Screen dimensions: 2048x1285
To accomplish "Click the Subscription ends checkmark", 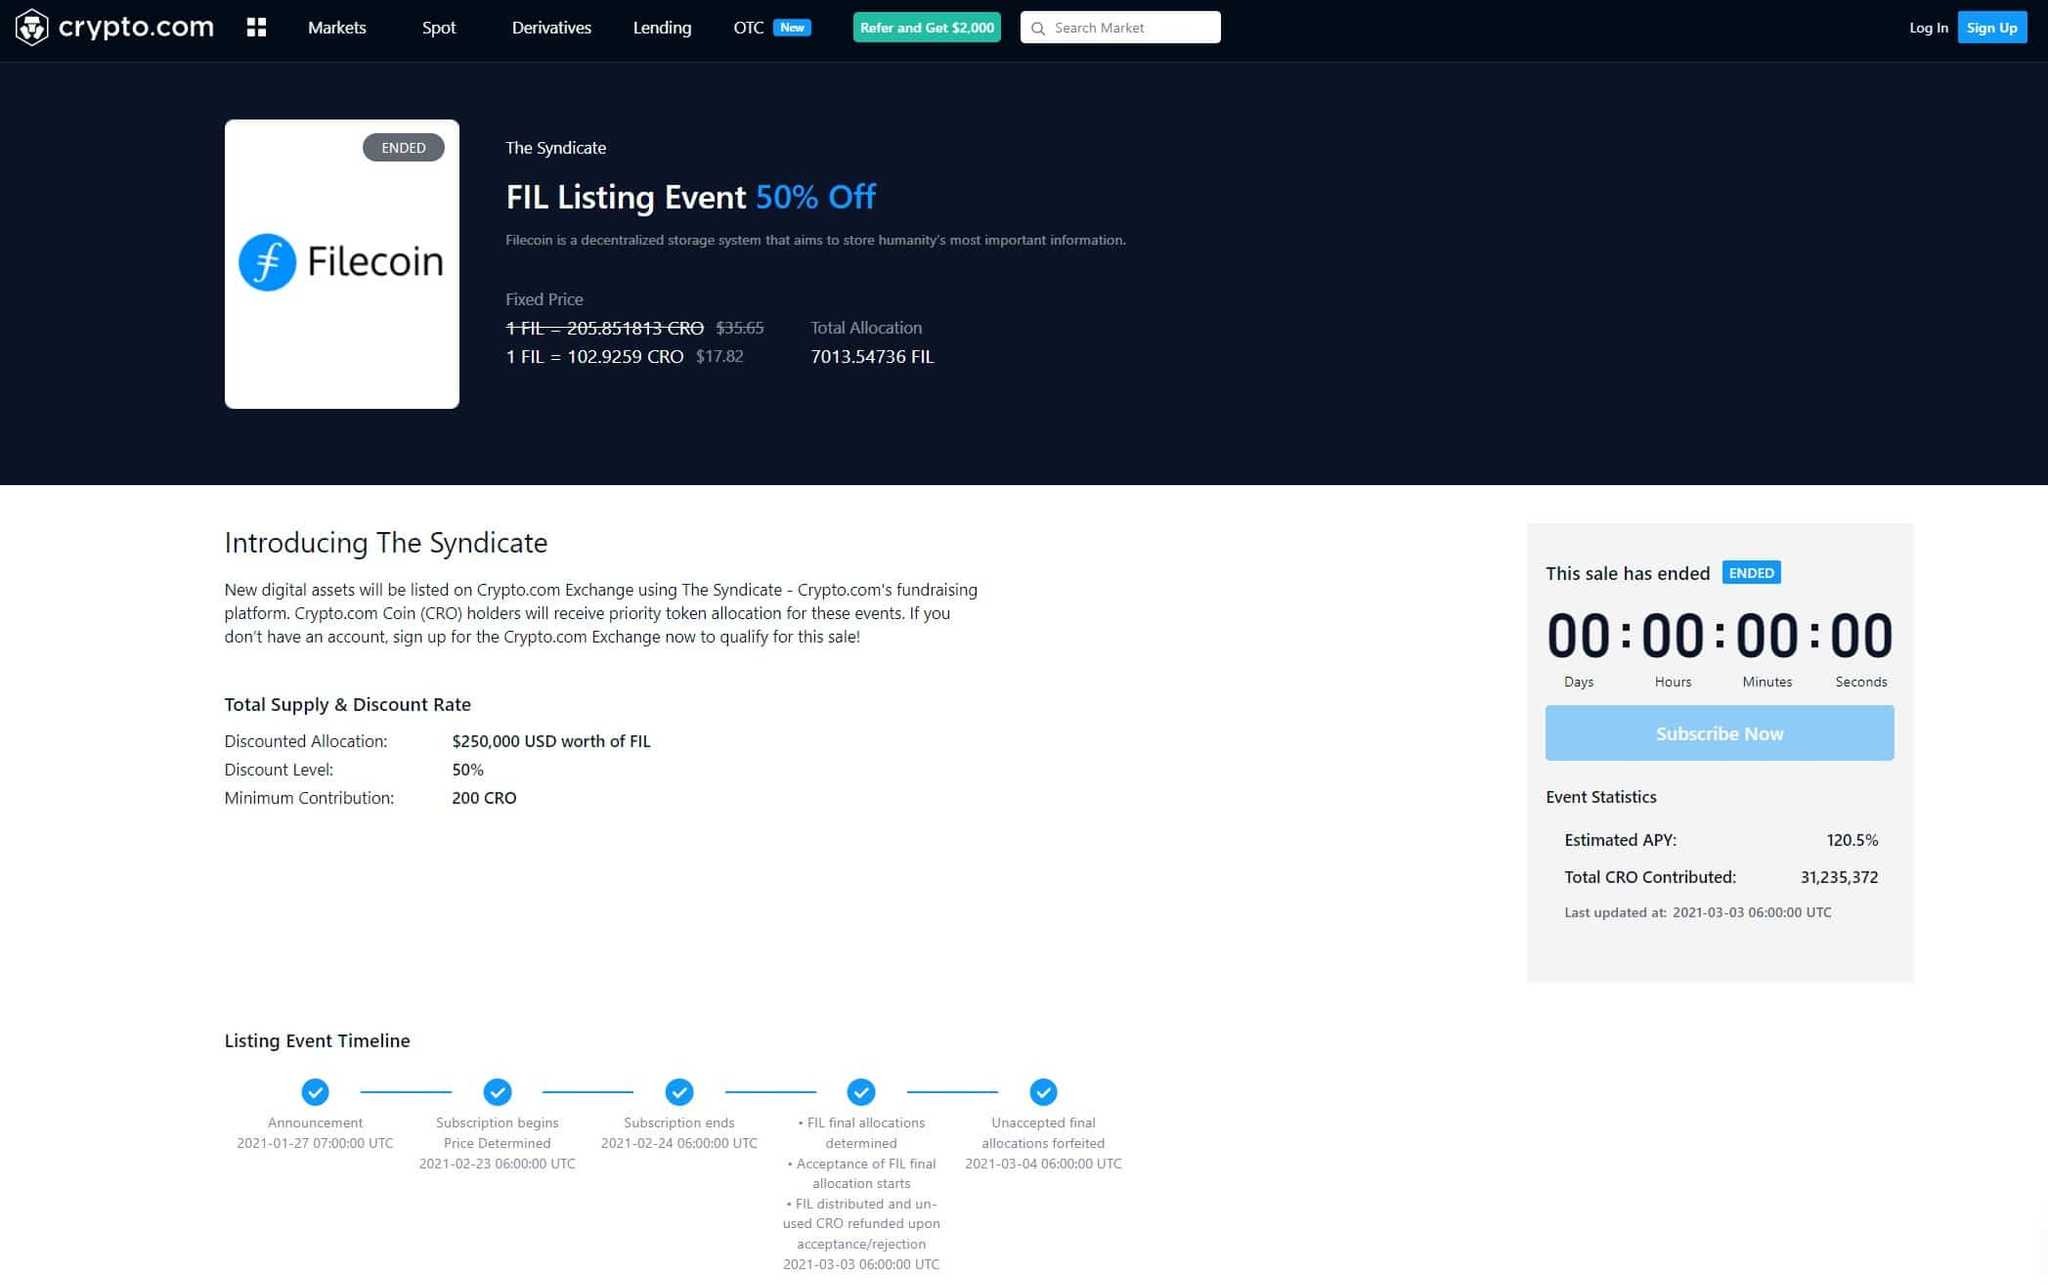I will pyautogui.click(x=679, y=1091).
